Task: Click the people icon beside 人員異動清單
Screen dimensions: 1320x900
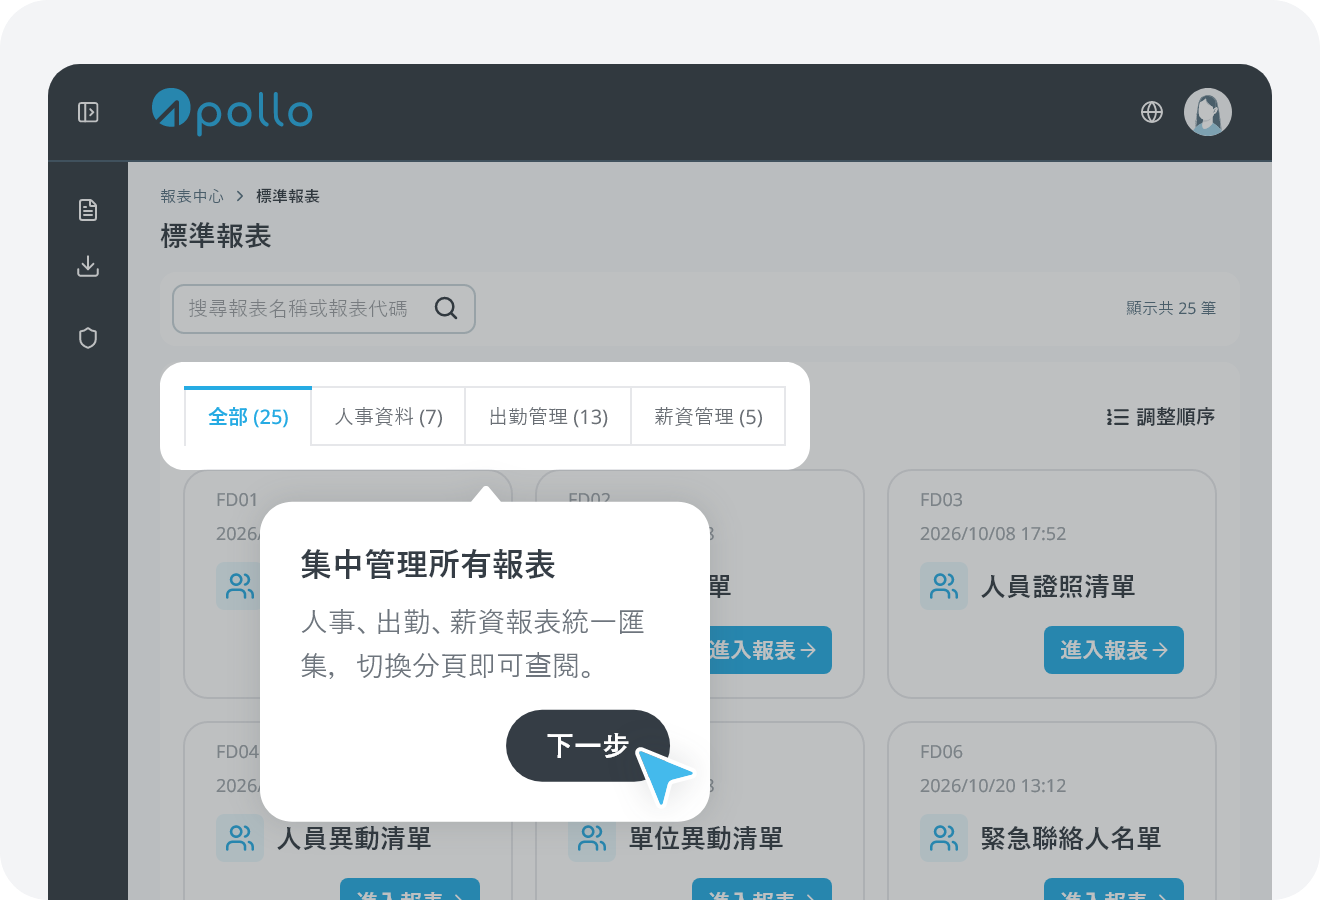Action: (x=240, y=838)
